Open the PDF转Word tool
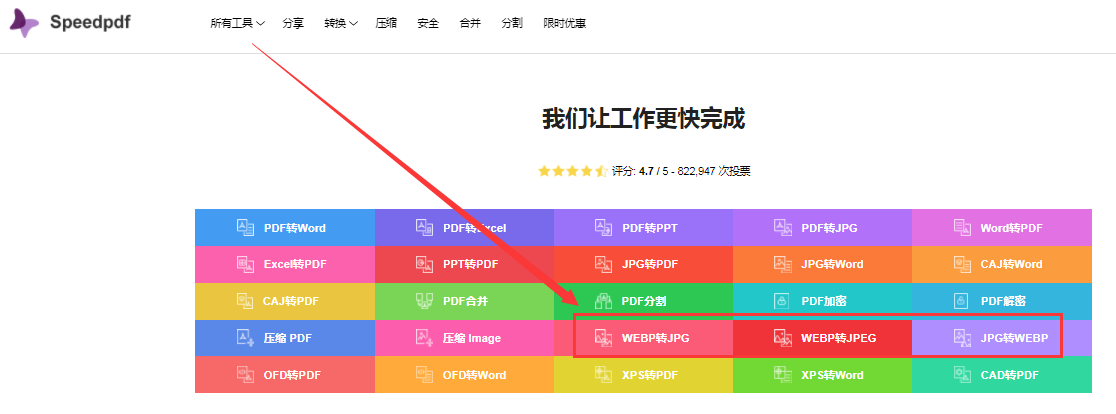 click(x=285, y=228)
